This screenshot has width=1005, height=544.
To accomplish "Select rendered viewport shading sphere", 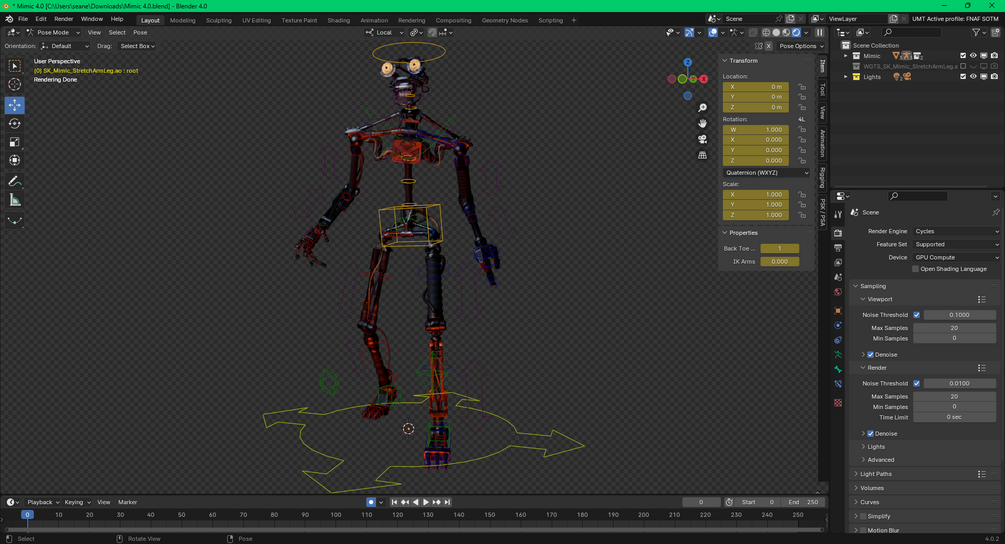I will [x=796, y=32].
